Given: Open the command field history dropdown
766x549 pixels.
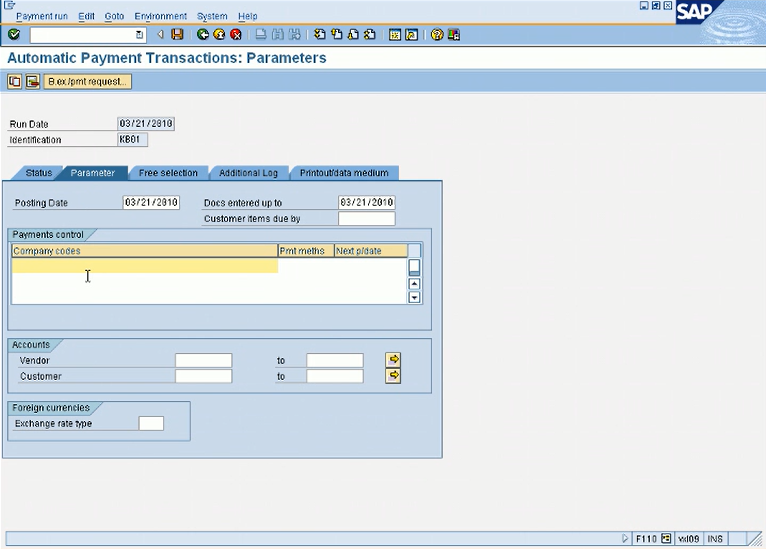Looking at the screenshot, I should 139,35.
